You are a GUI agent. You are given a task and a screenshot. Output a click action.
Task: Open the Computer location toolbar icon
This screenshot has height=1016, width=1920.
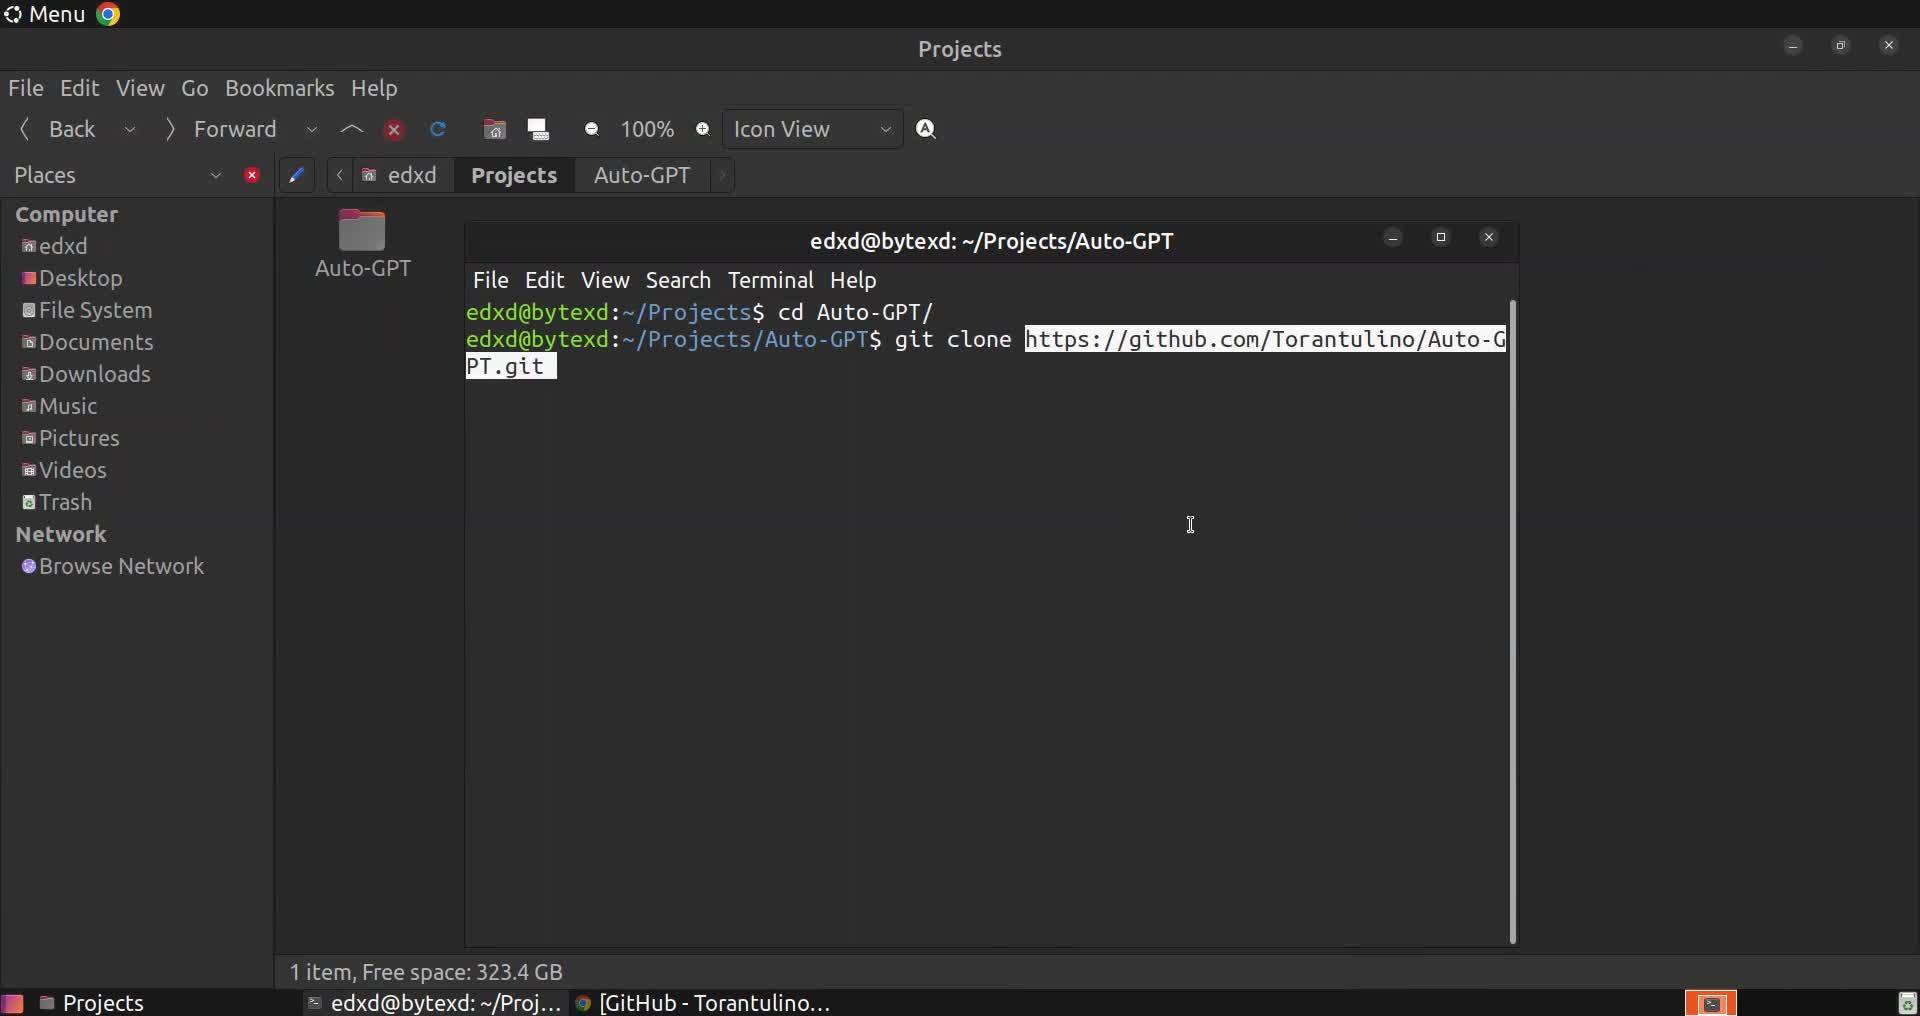point(539,129)
